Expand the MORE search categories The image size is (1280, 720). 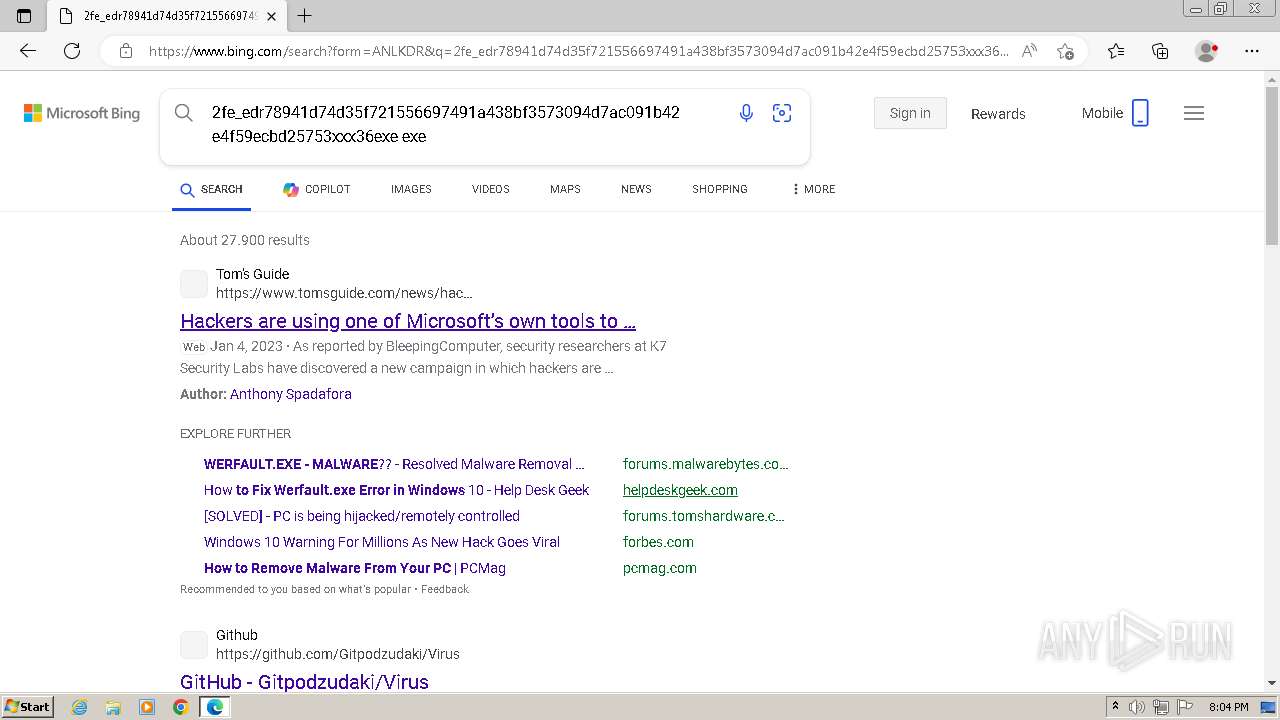coord(813,189)
